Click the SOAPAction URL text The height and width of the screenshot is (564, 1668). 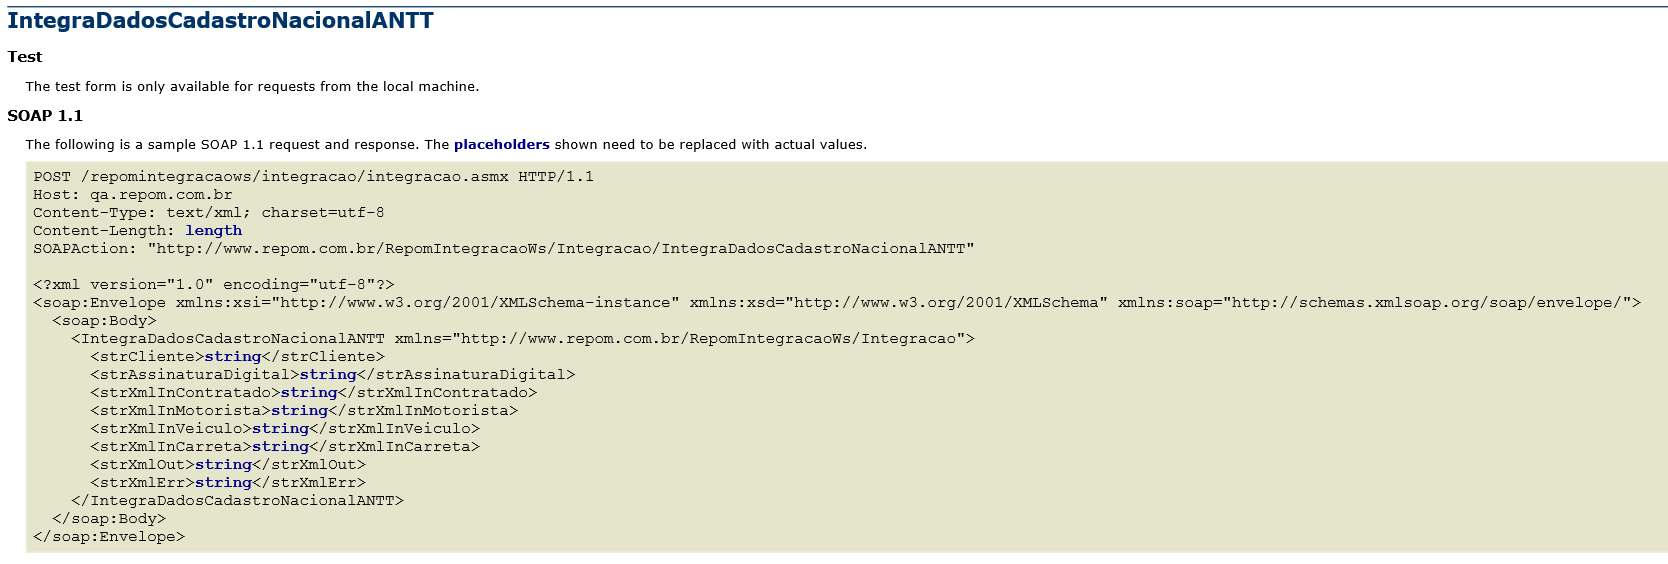pos(561,248)
